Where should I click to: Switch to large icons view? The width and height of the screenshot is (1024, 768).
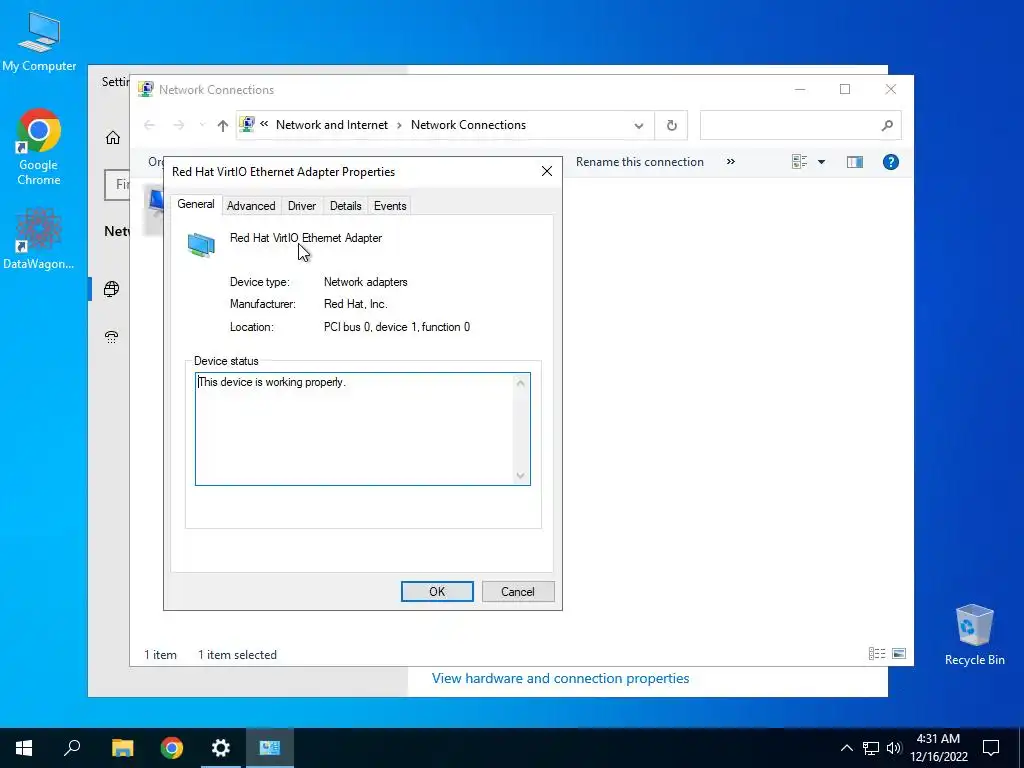[899, 654]
